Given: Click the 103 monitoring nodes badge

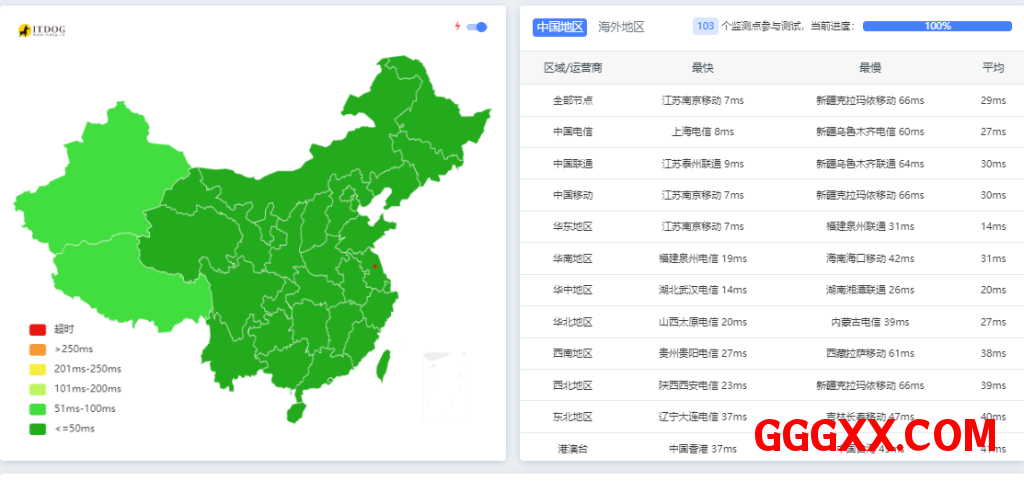Looking at the screenshot, I should [705, 26].
